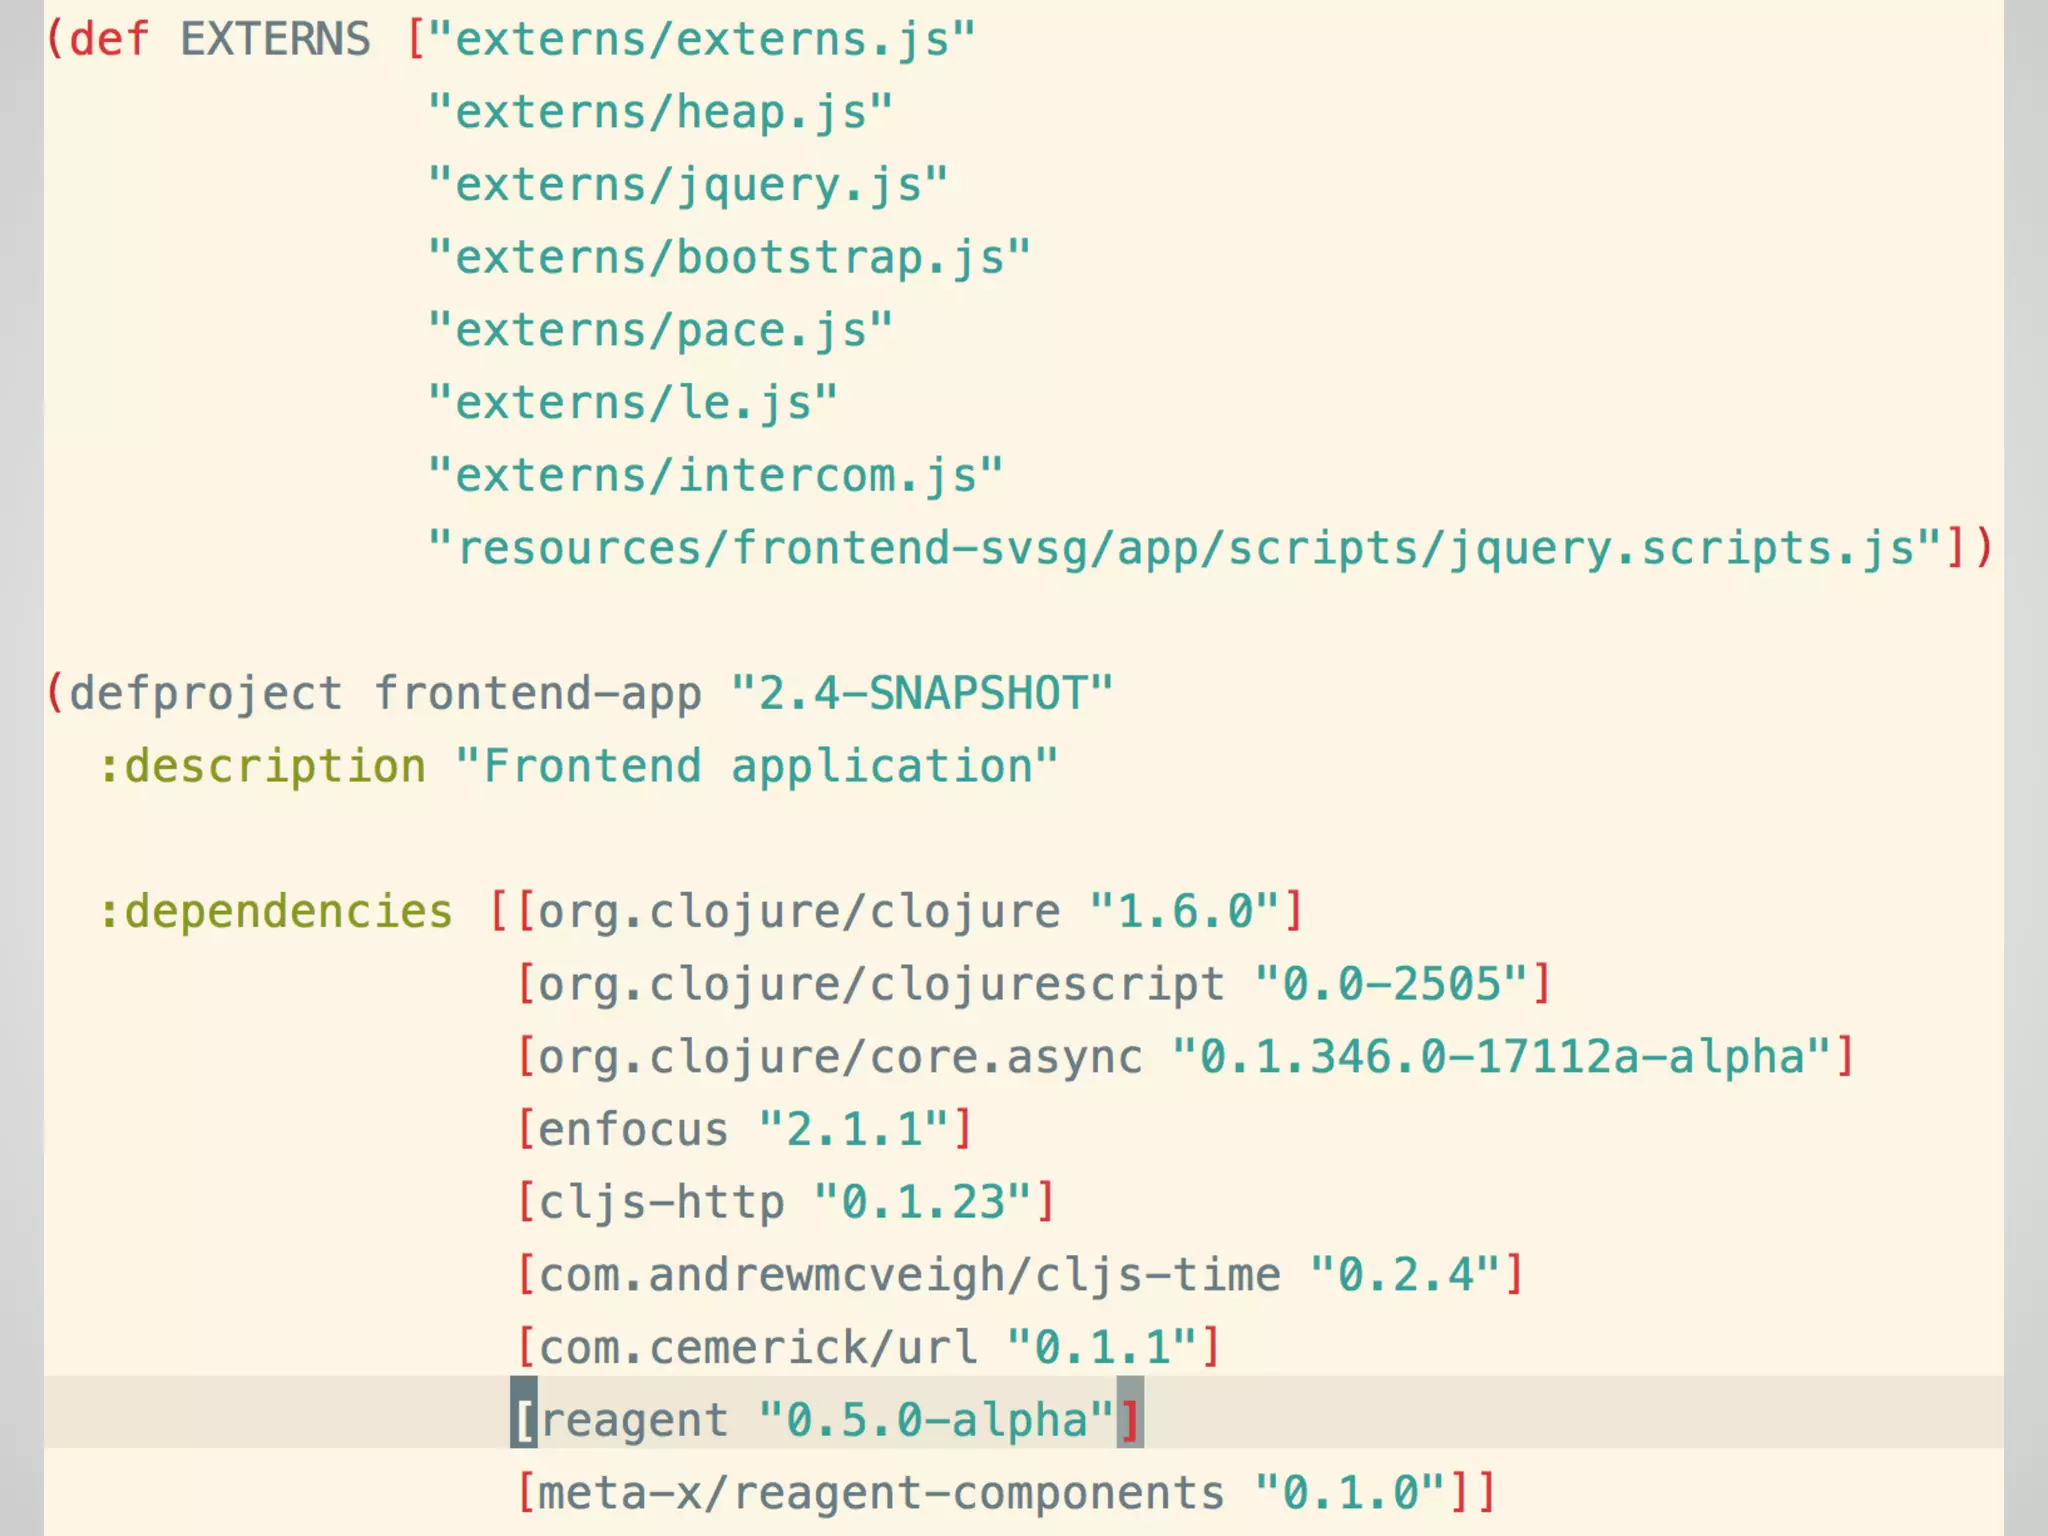Click the :dependencies keyword
This screenshot has height=1536, width=2048.
(x=276, y=912)
